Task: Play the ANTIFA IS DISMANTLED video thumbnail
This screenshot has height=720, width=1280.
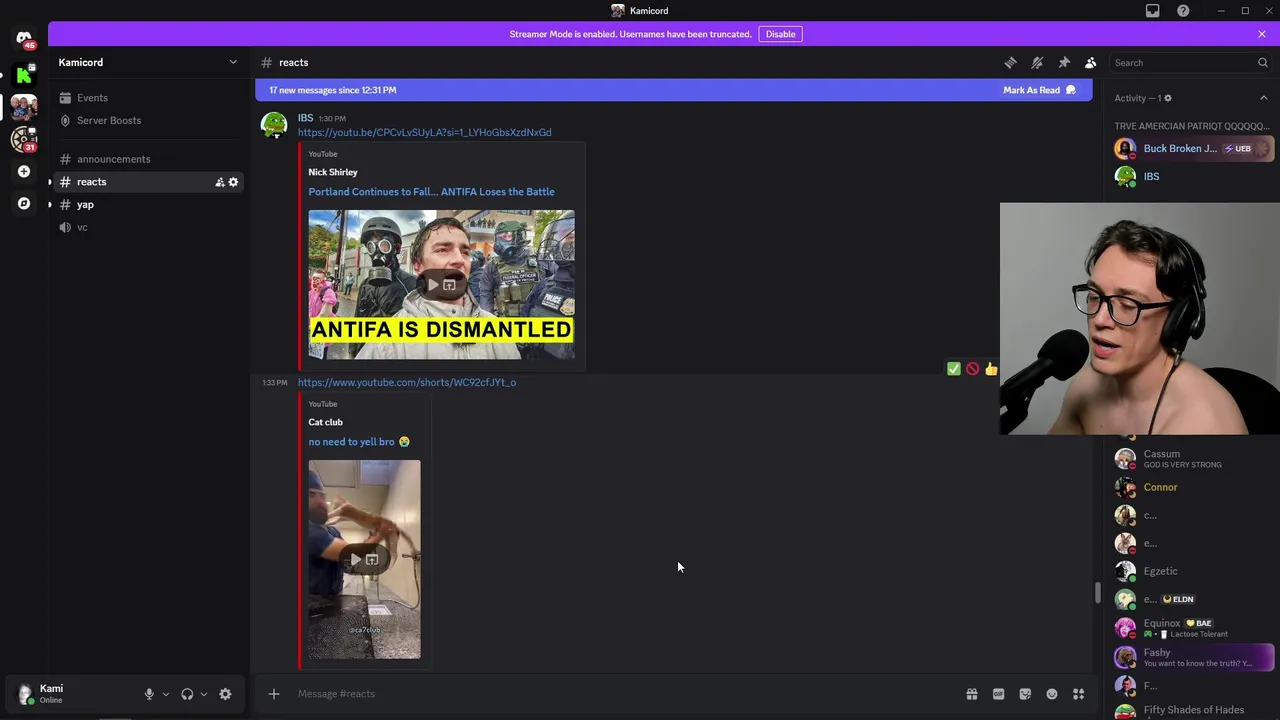Action: click(441, 284)
